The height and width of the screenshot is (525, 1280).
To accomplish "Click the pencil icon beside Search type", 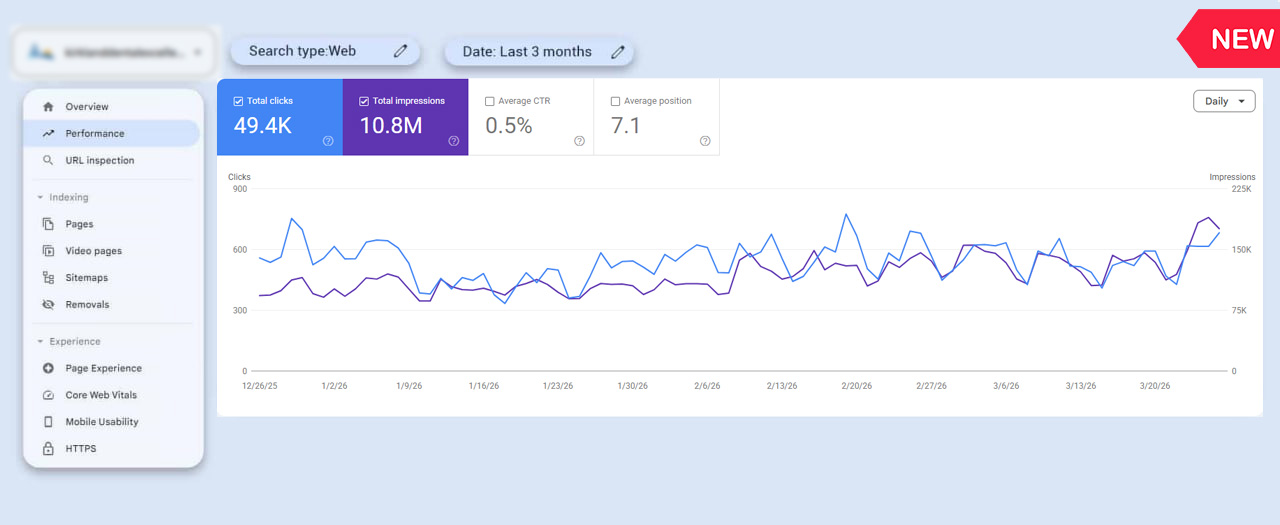I will (x=400, y=51).
